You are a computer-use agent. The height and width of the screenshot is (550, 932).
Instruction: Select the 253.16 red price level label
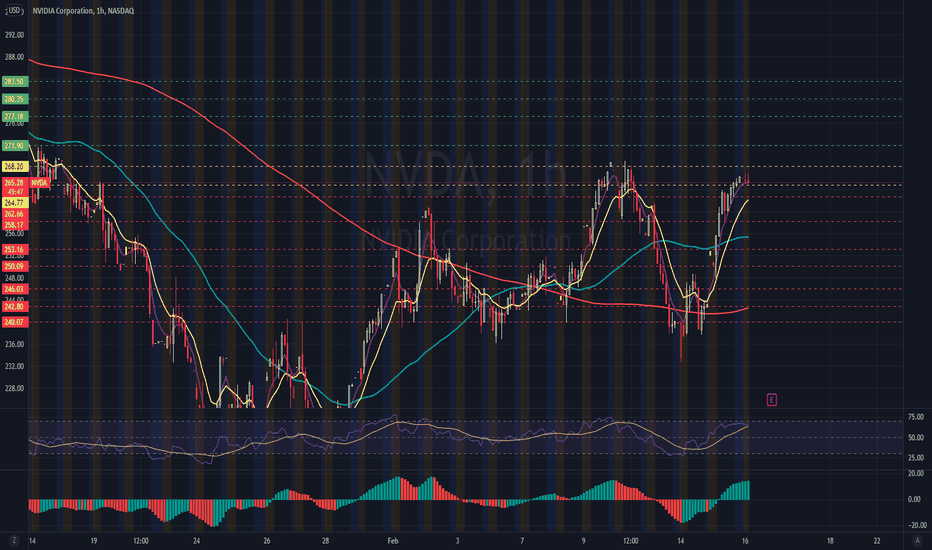tap(14, 250)
